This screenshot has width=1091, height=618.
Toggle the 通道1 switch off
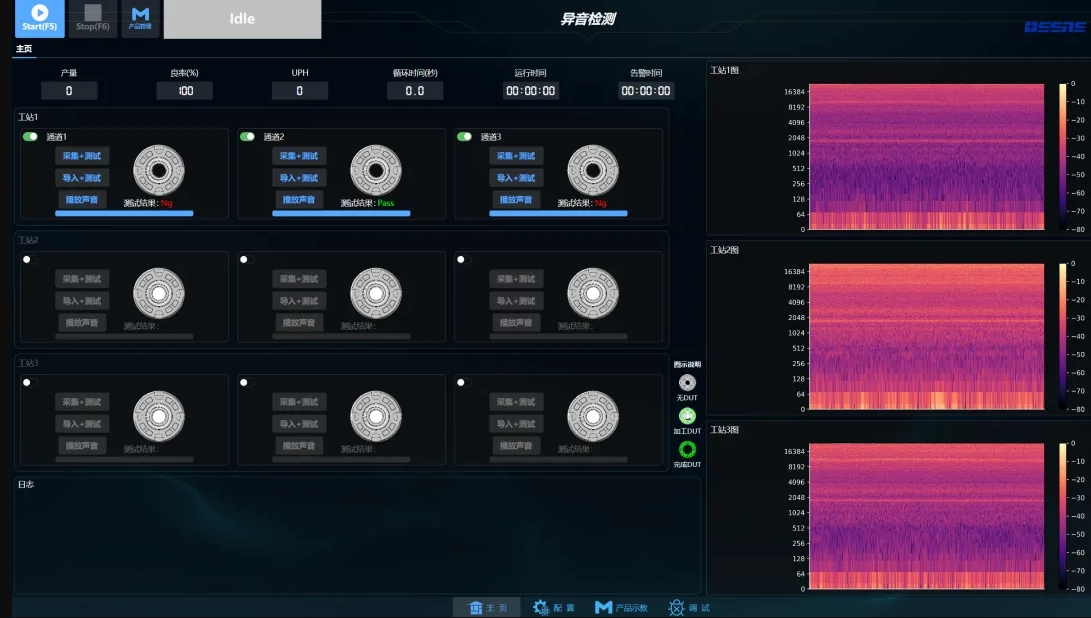(30, 137)
